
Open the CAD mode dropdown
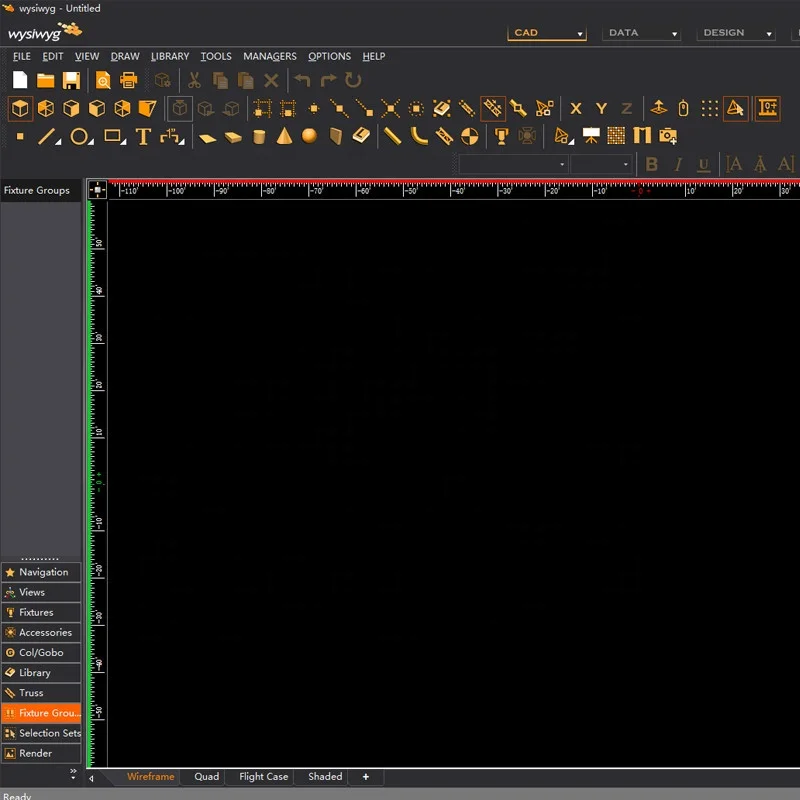tap(547, 33)
